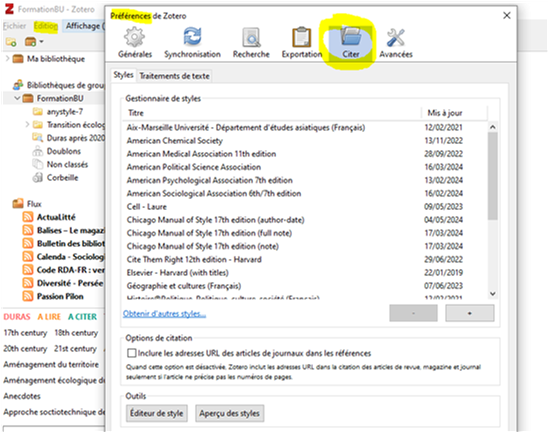
Task: Open the new library dropdown icon
Action: click(34, 42)
